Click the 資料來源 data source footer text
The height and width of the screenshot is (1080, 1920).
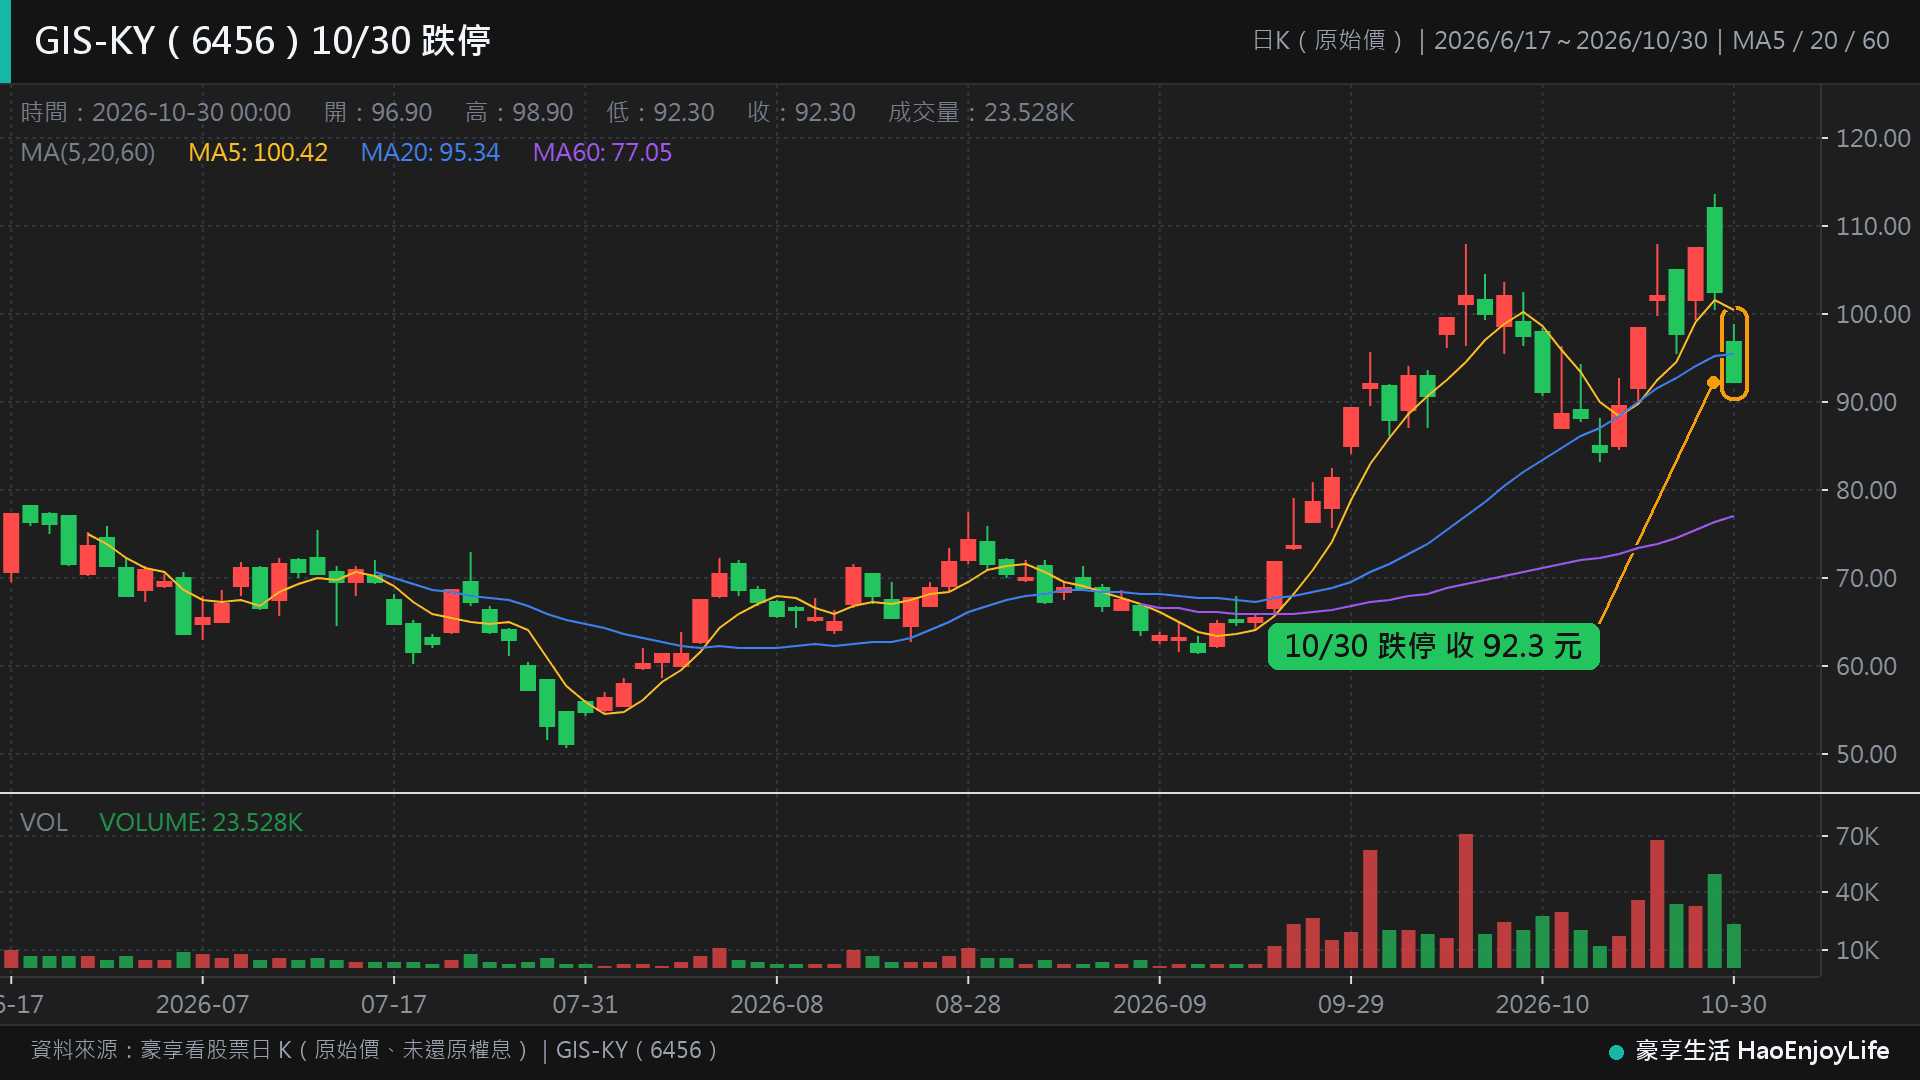pos(374,1050)
